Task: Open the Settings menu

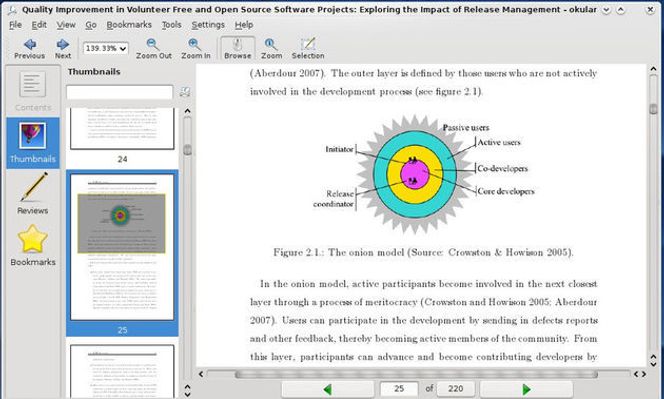Action: (208, 25)
